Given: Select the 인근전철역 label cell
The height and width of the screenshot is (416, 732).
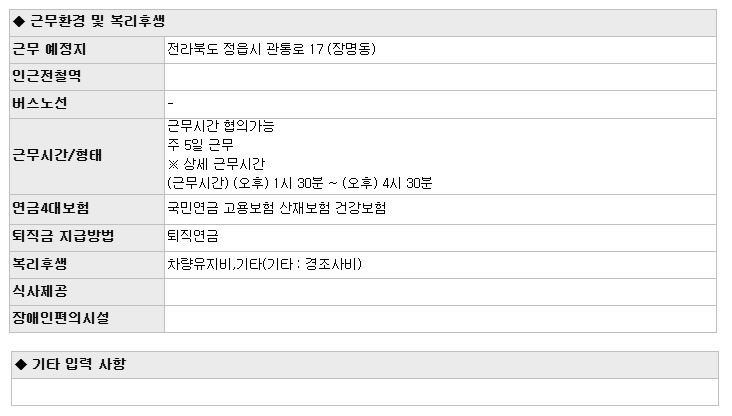Looking at the screenshot, I should pos(87,77).
